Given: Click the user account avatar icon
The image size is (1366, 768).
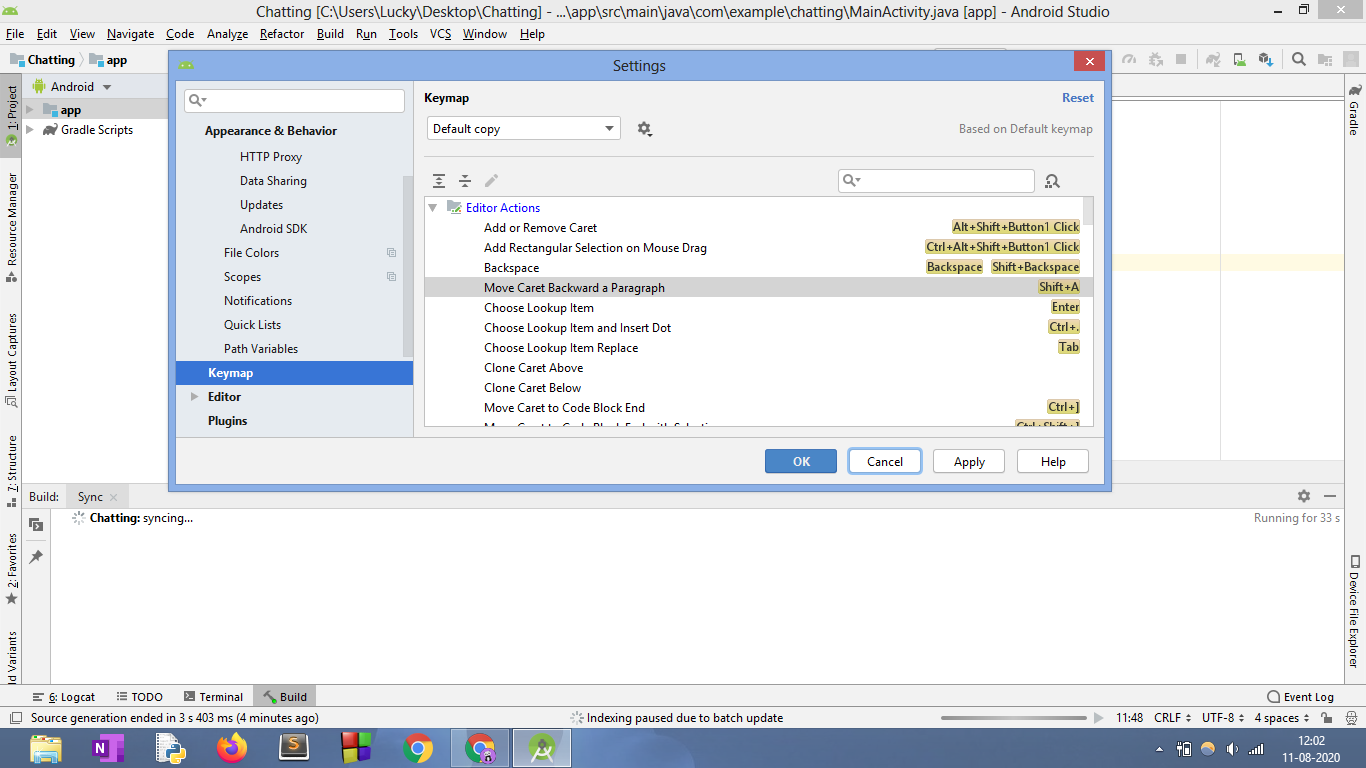Looking at the screenshot, I should pyautogui.click(x=1351, y=60).
